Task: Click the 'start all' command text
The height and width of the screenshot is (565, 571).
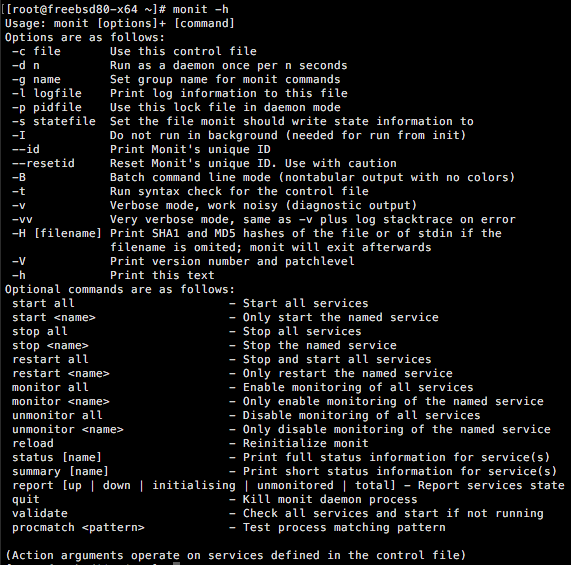Action: 43,303
